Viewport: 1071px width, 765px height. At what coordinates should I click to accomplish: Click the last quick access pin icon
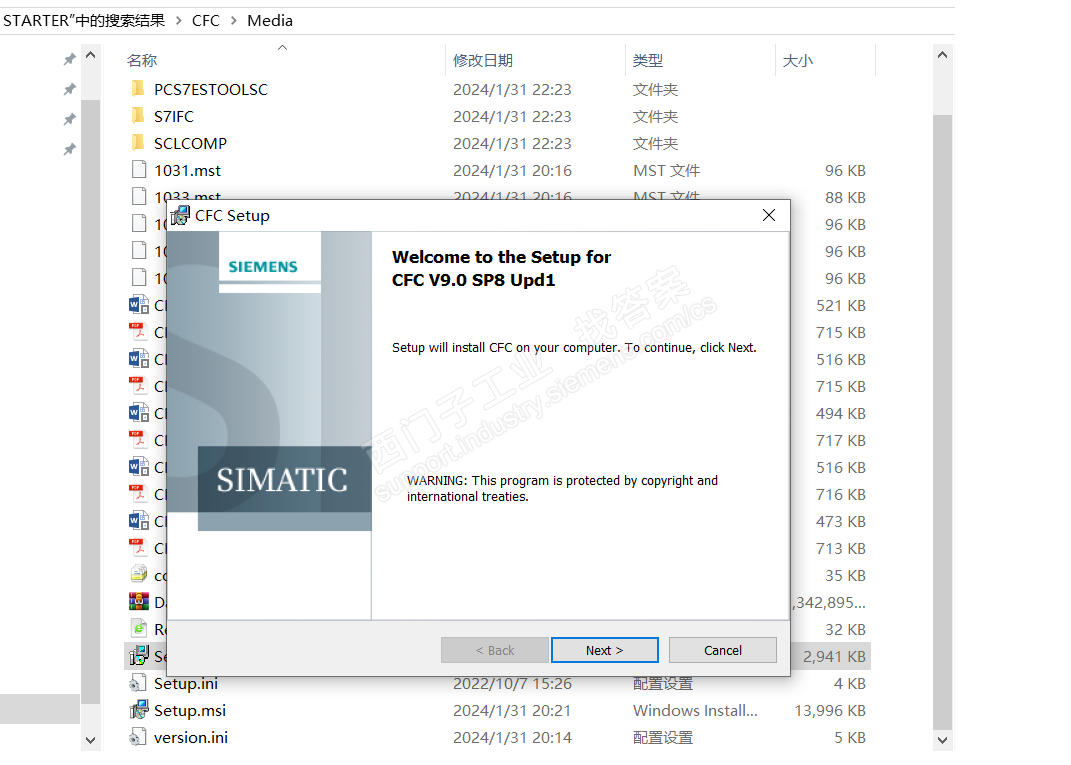[x=69, y=149]
